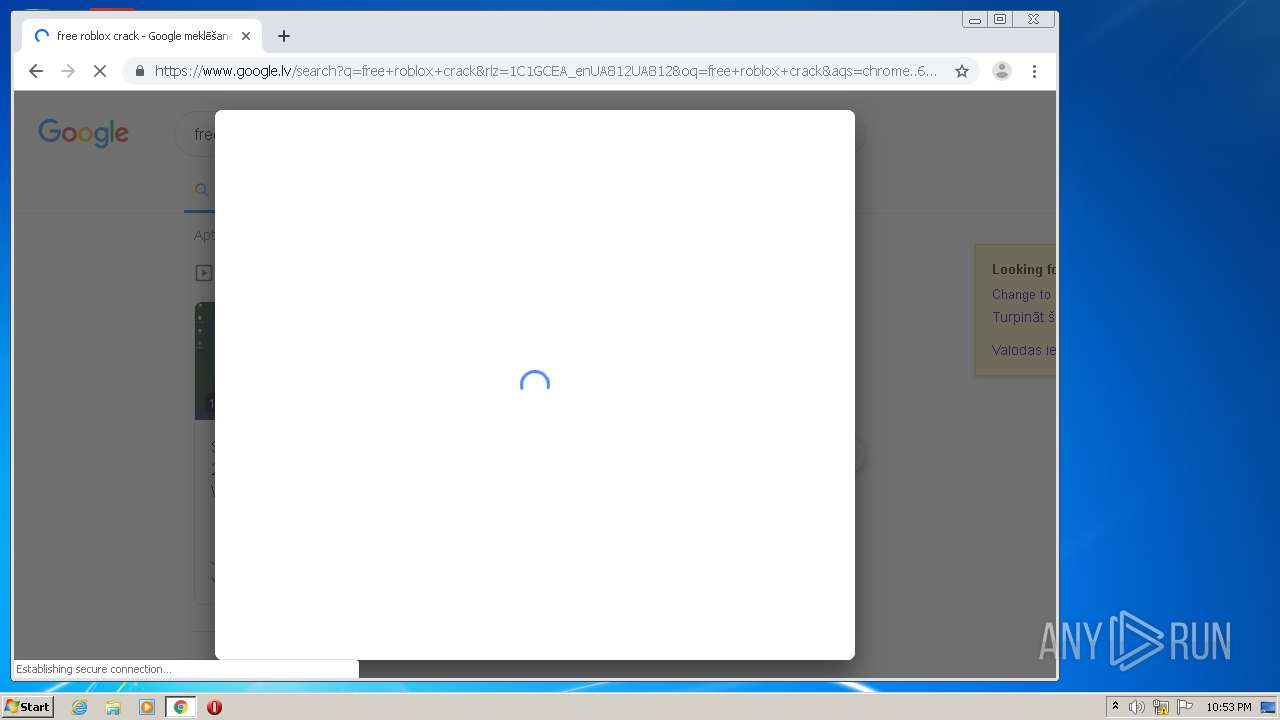
Task: Click the forward navigation arrow
Action: click(x=68, y=71)
